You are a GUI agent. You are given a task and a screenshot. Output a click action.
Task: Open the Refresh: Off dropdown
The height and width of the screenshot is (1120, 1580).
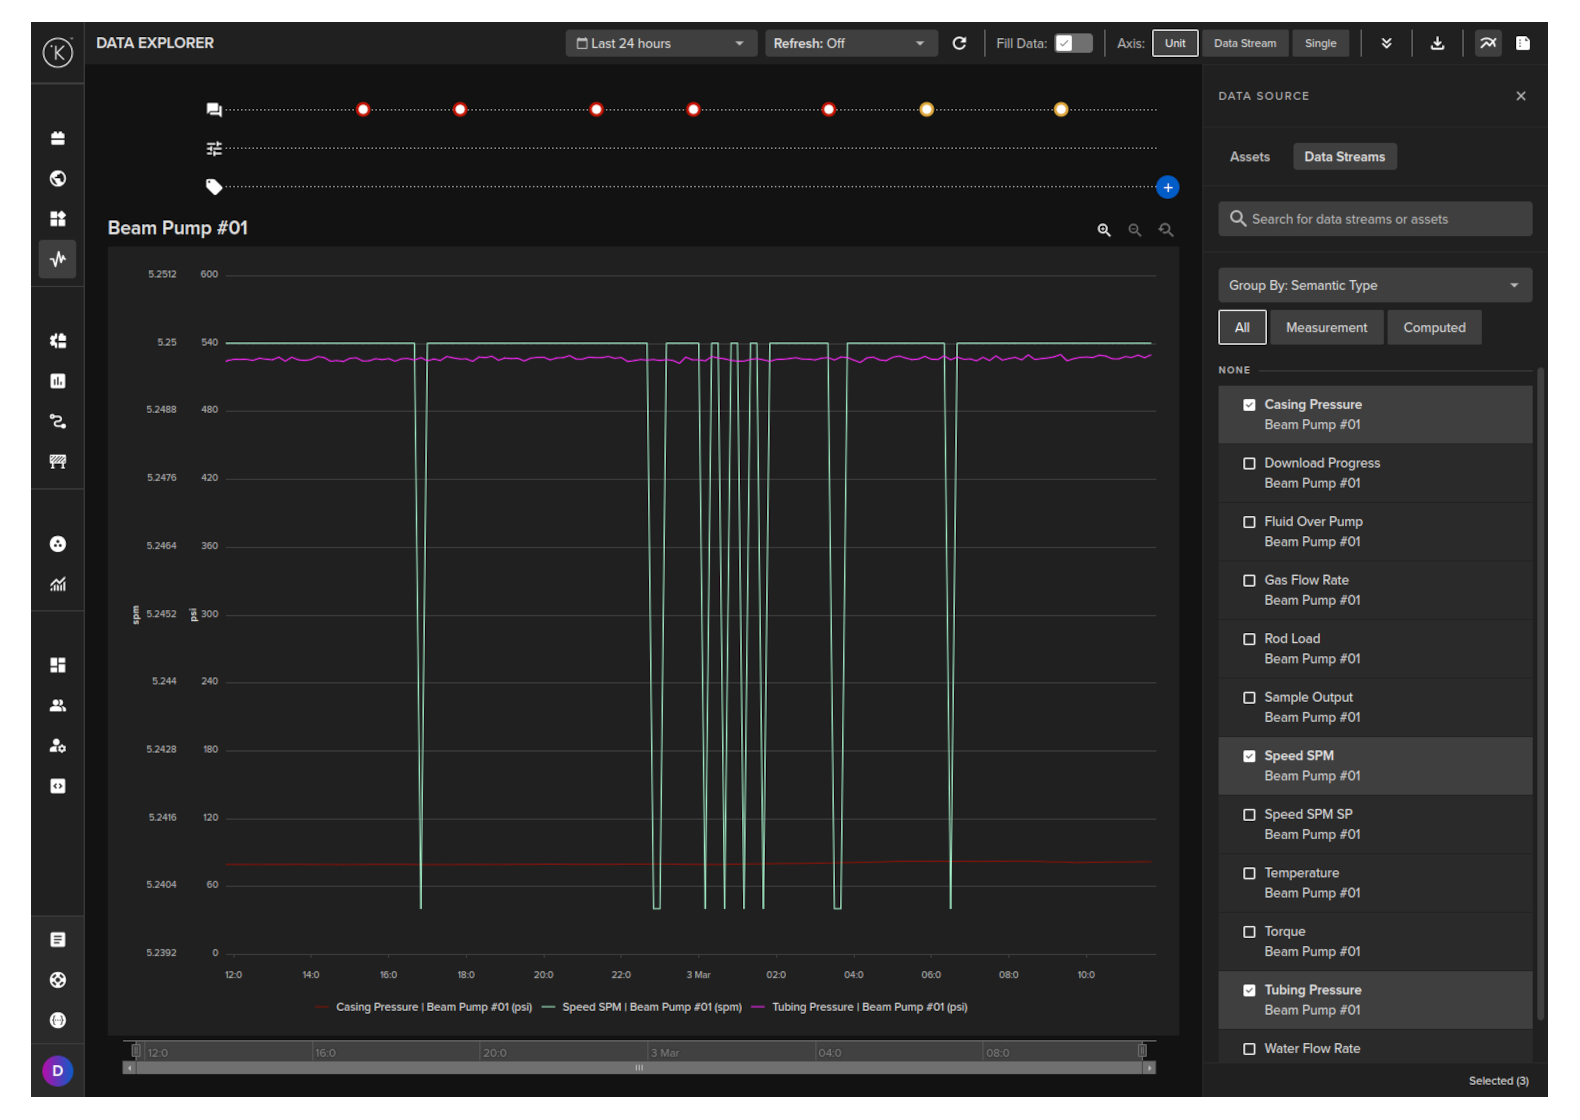(850, 43)
